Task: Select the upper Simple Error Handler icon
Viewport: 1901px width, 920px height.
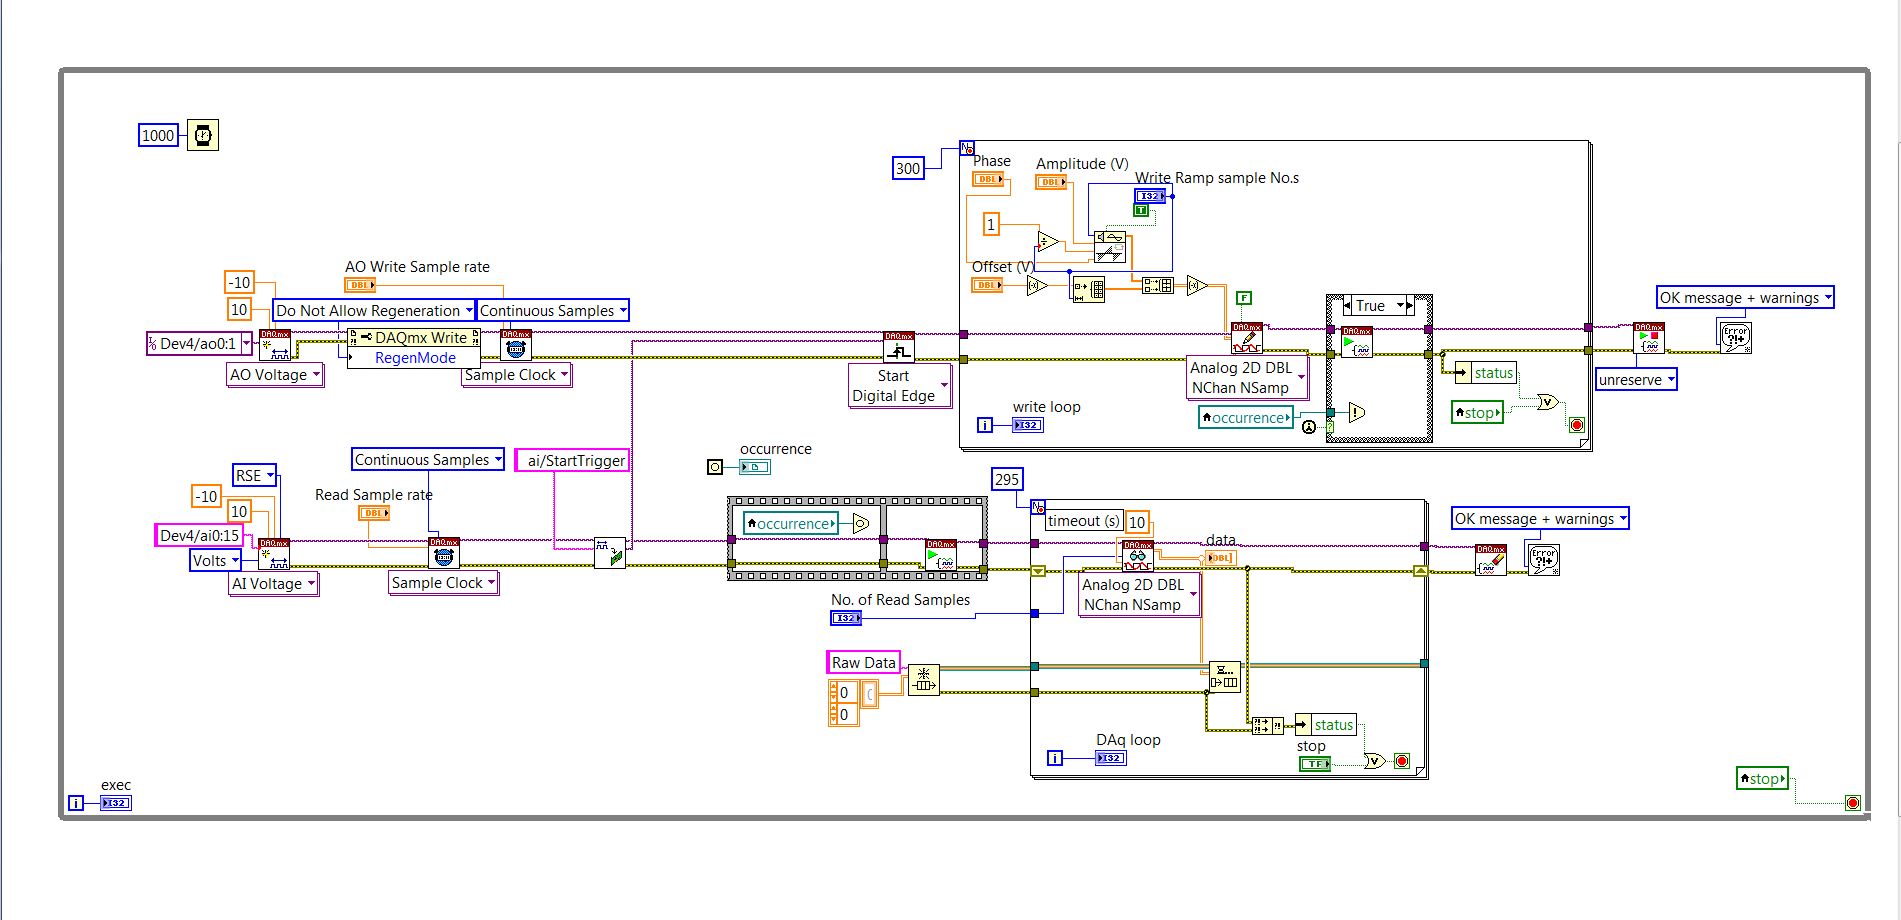Action: tap(1735, 337)
